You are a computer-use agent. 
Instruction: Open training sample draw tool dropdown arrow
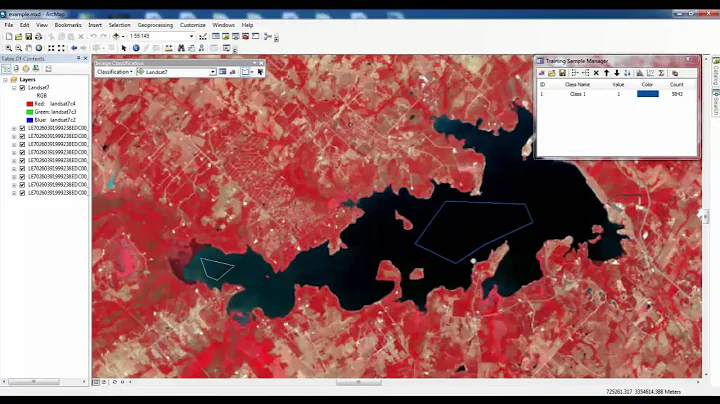[x=252, y=72]
